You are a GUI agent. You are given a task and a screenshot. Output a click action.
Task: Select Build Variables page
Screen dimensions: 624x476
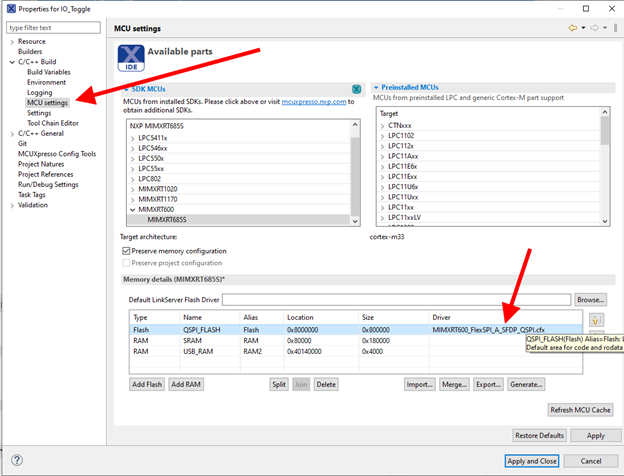(49, 72)
